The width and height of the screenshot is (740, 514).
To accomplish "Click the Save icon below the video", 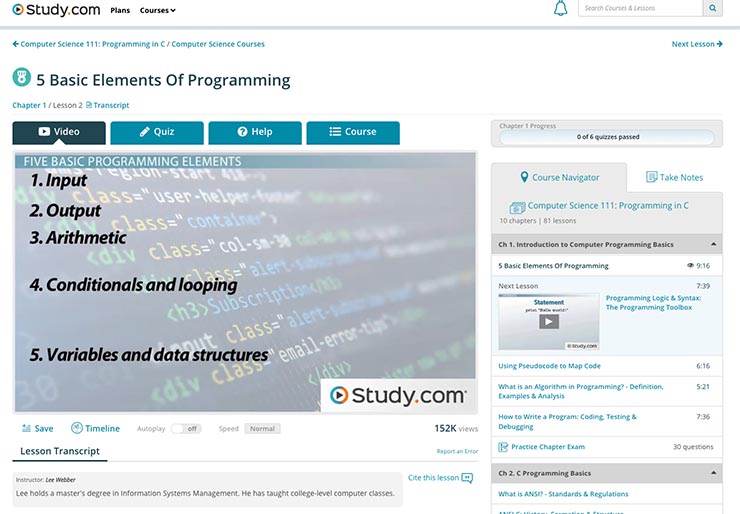I will pos(26,428).
